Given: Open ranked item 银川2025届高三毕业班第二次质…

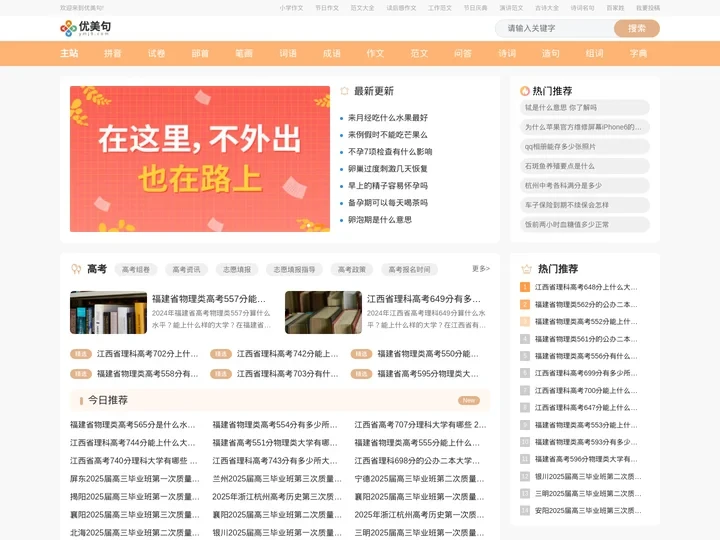Looking at the screenshot, I should (x=588, y=476).
